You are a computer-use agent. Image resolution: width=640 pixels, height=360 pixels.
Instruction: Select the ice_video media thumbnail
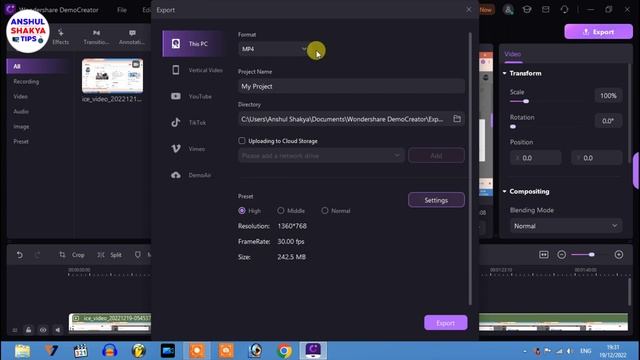112,76
